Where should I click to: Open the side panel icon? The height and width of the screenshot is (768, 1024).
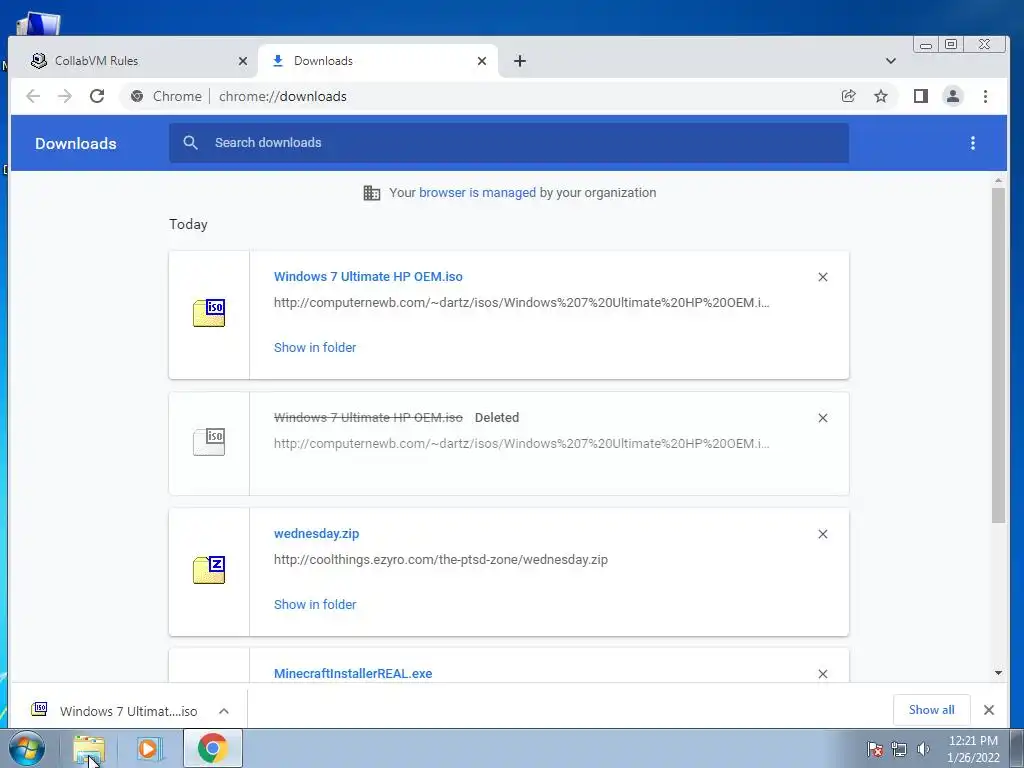pyautogui.click(x=921, y=96)
